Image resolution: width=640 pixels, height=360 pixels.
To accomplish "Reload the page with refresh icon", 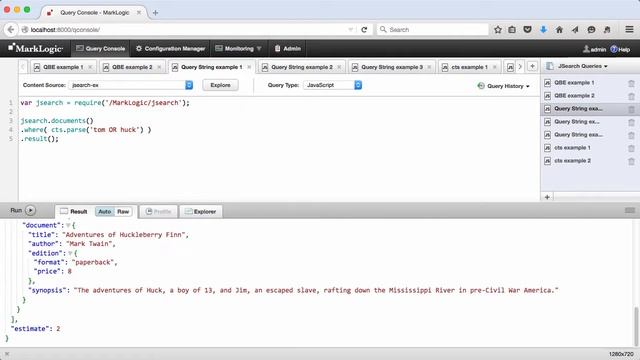I will click(x=364, y=29).
